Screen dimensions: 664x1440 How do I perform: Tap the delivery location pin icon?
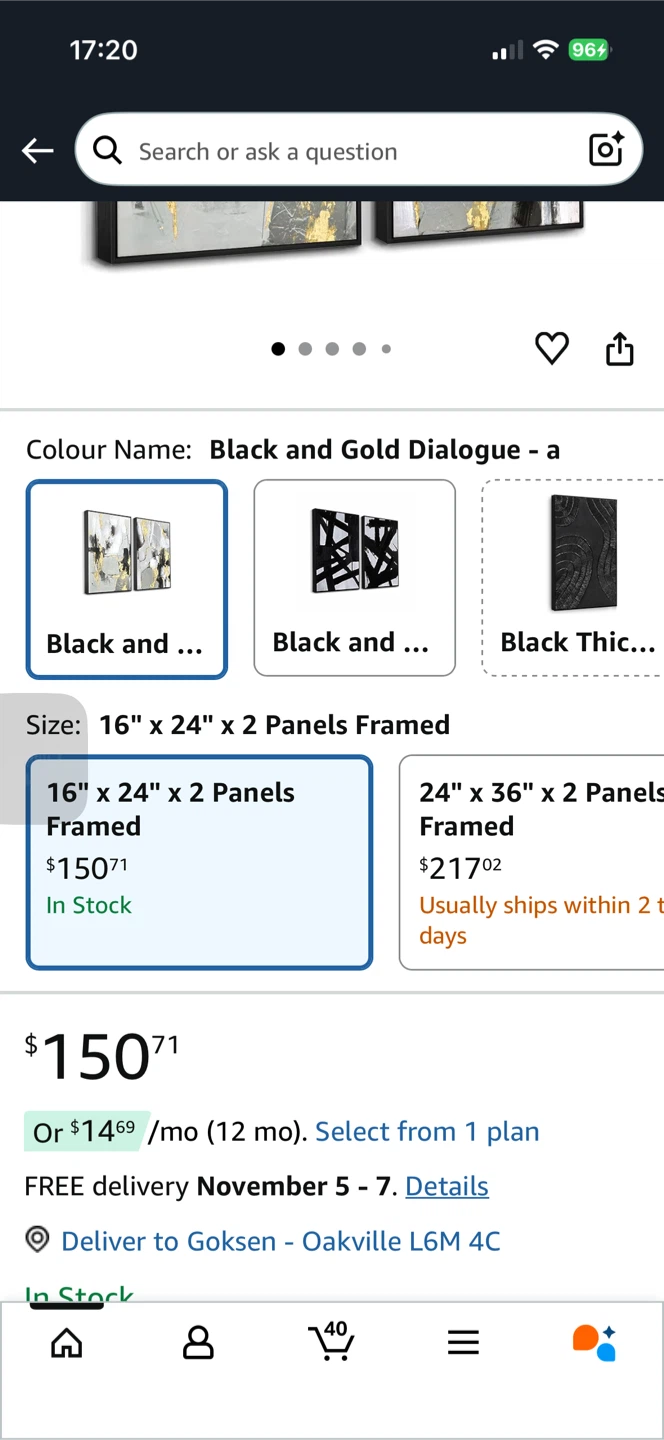37,1240
